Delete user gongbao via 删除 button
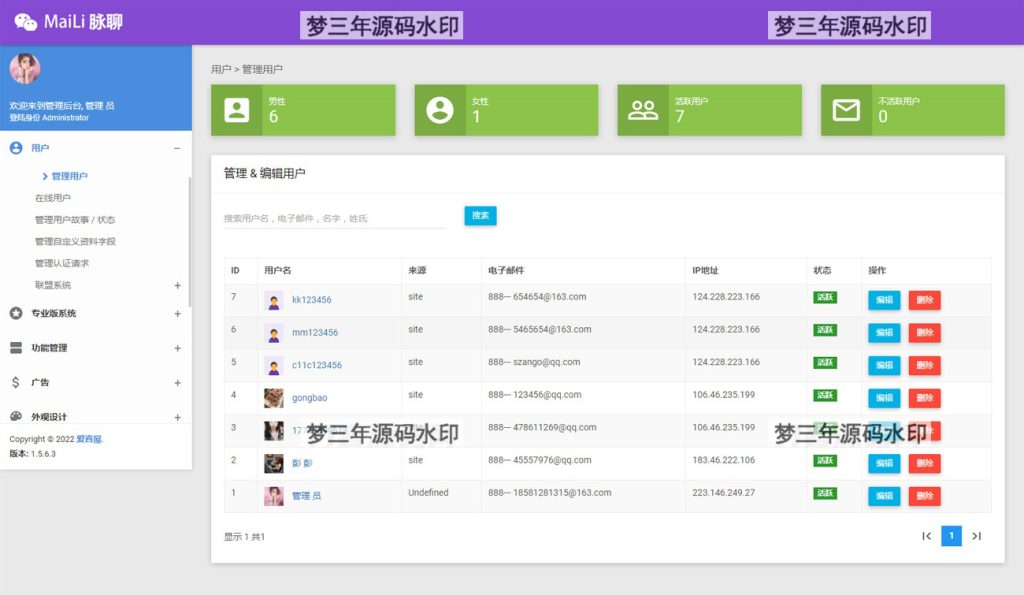Viewport: 1024px width, 595px height. (x=925, y=398)
